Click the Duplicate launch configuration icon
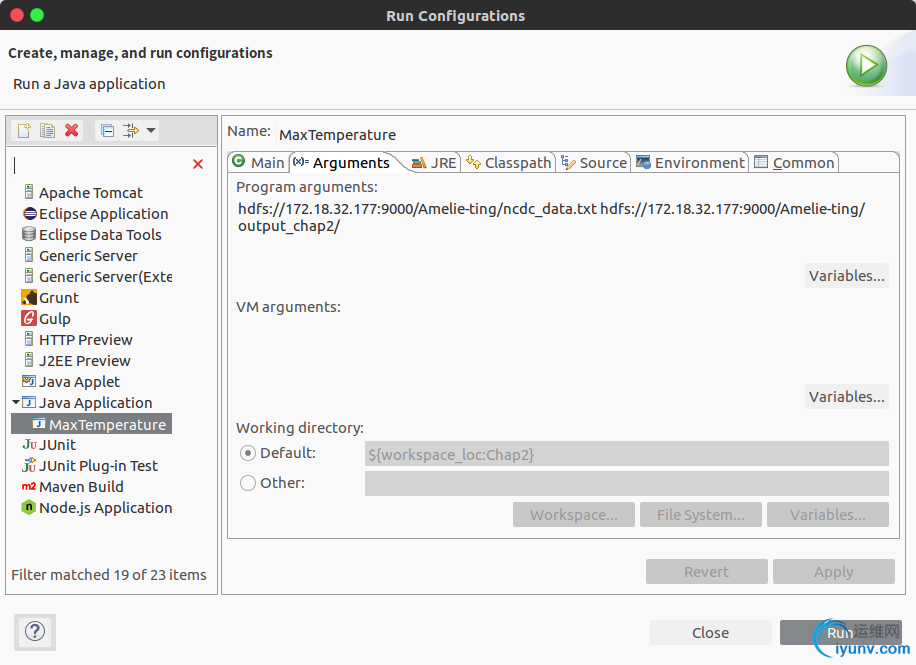 (x=47, y=130)
